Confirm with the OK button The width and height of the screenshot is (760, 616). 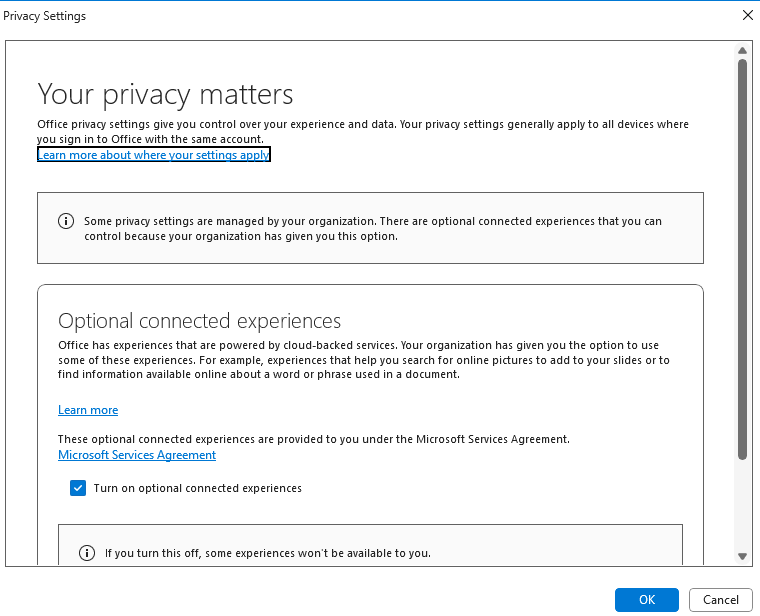pyautogui.click(x=647, y=599)
